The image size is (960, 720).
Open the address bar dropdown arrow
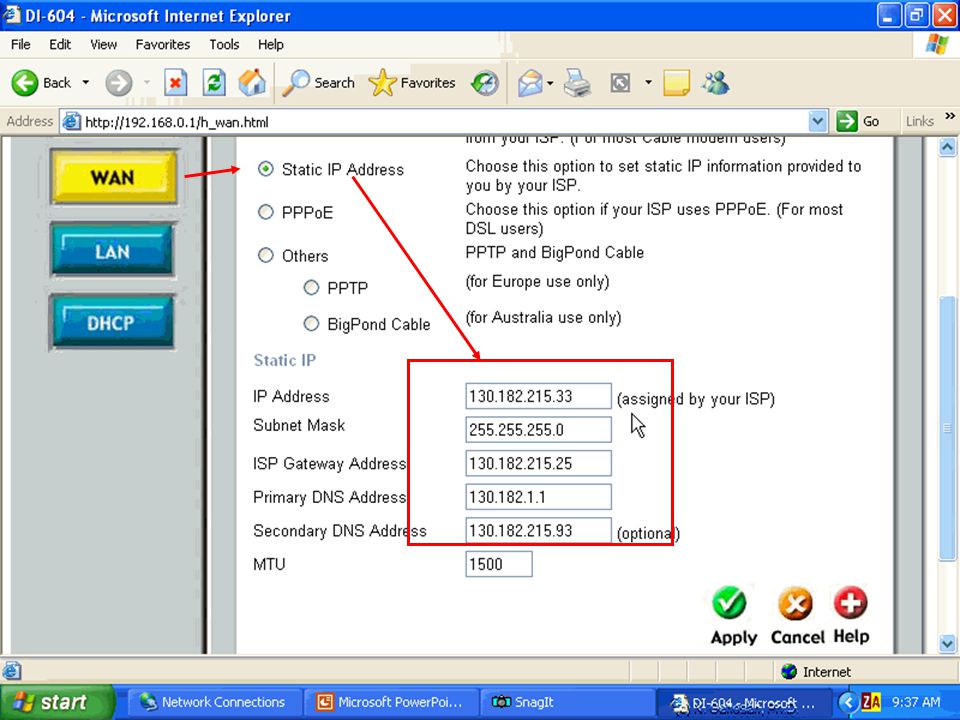pos(817,121)
